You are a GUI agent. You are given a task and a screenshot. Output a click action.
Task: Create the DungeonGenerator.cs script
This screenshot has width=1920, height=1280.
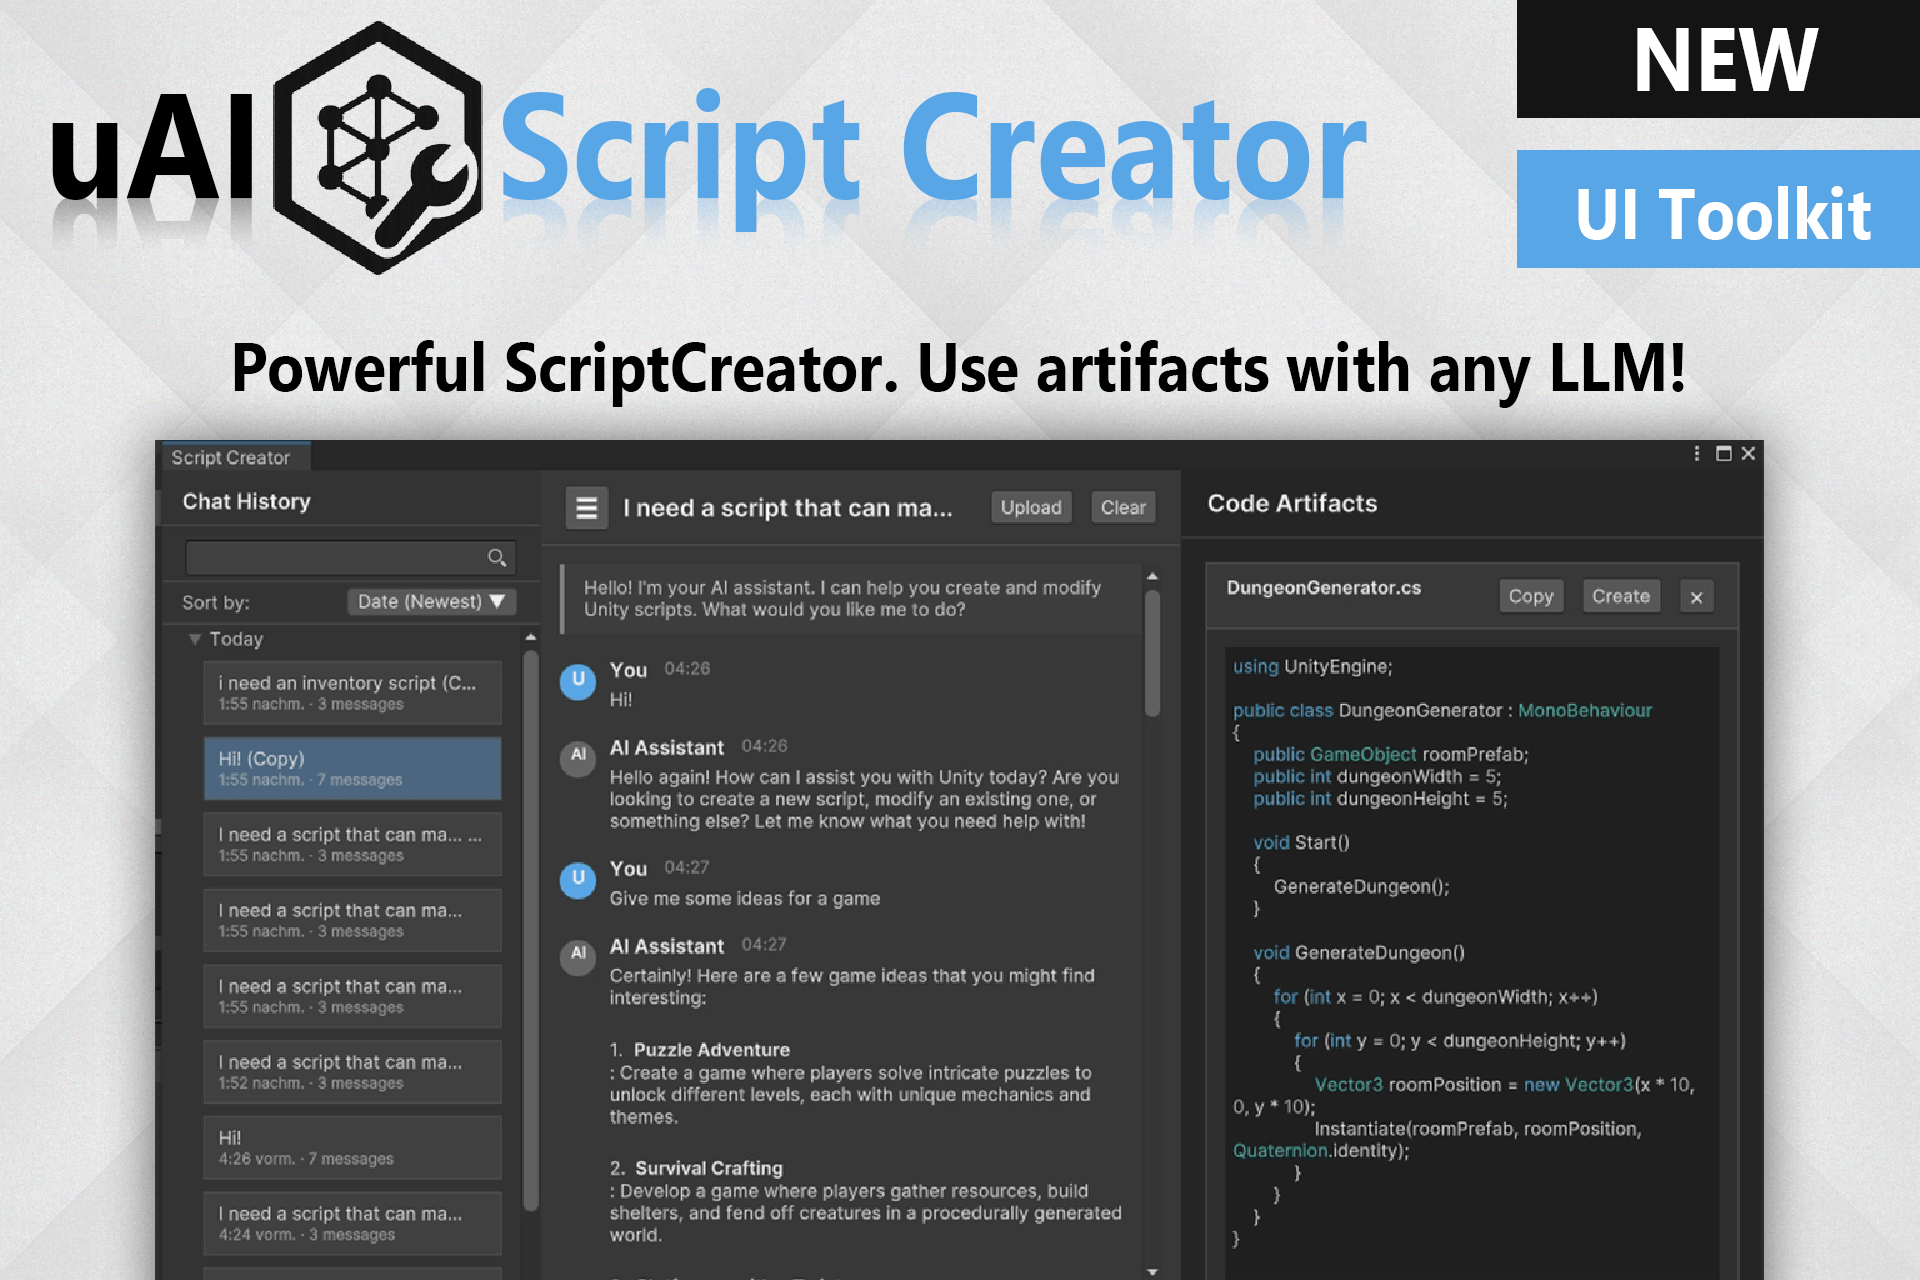1620,596
